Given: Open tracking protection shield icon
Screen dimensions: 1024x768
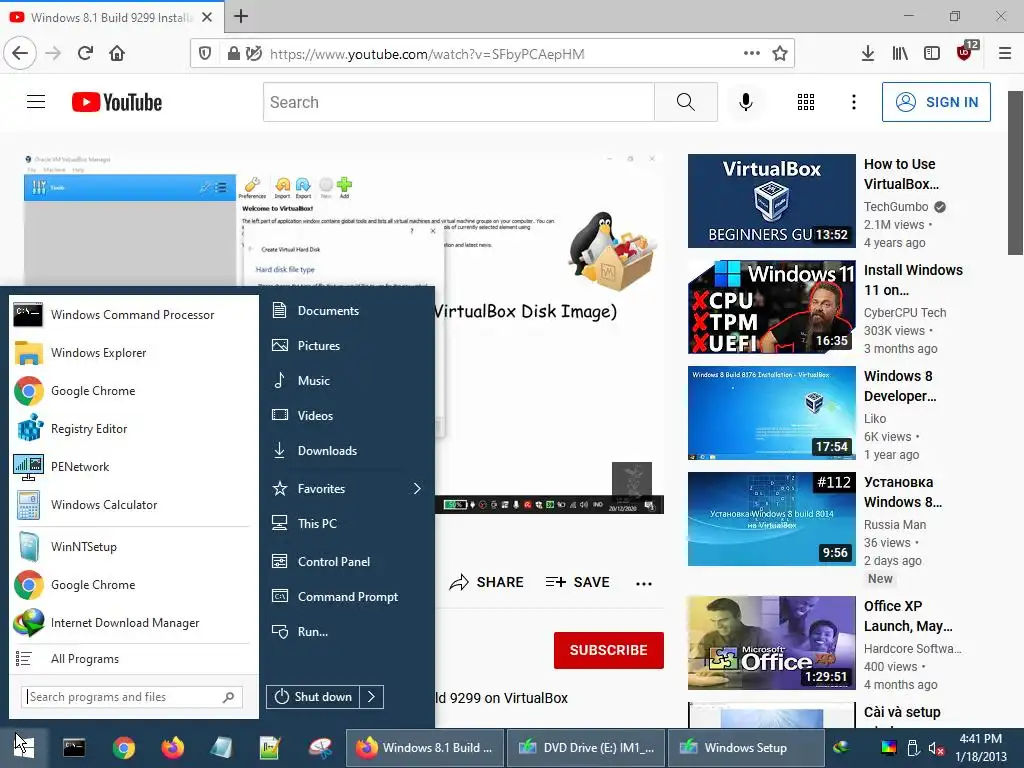Looking at the screenshot, I should pyautogui.click(x=205, y=54).
